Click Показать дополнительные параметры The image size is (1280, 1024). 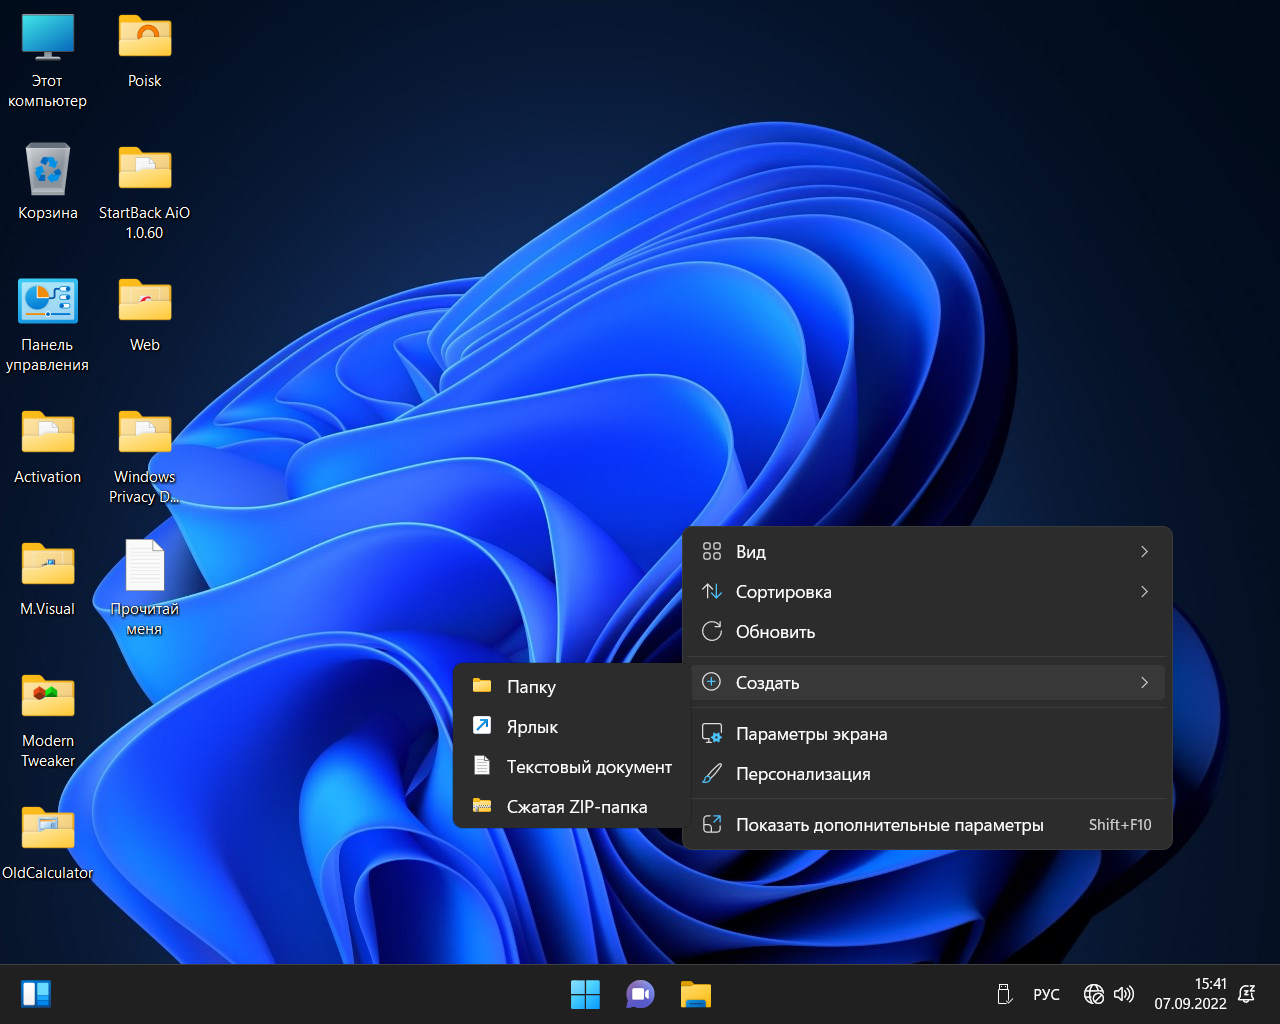click(889, 825)
